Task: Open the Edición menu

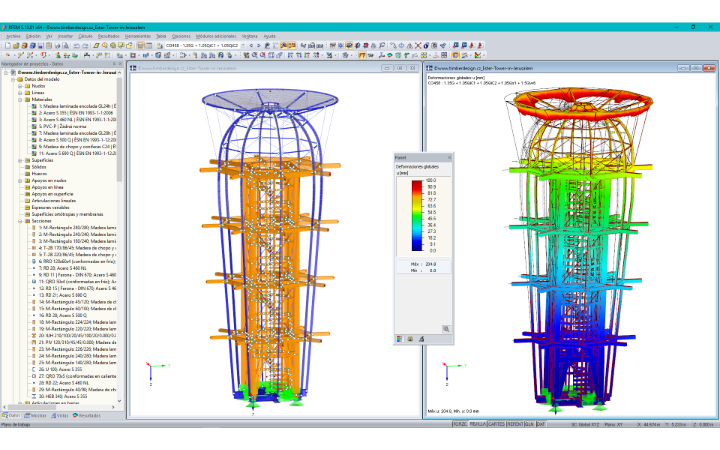Action: tap(33, 36)
